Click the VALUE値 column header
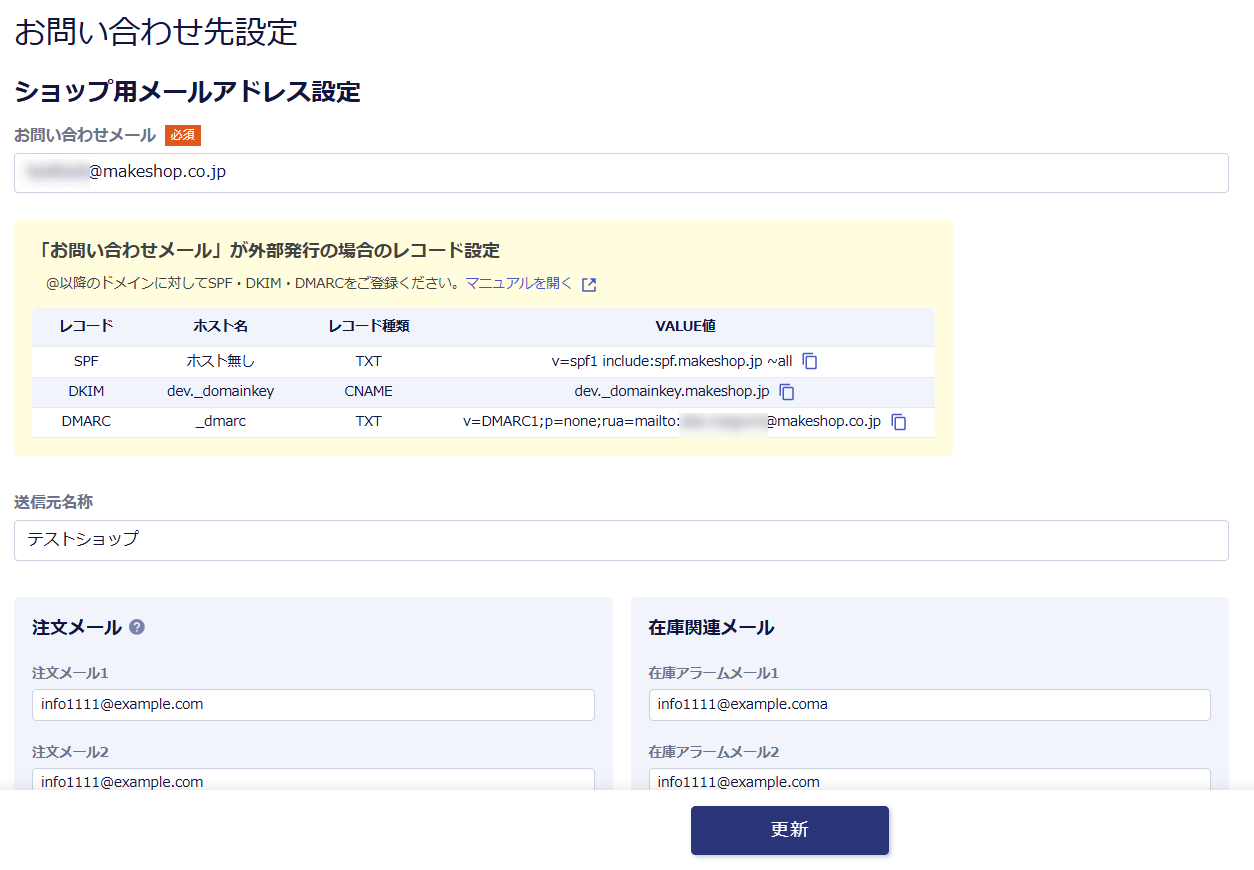The image size is (1254, 870). [685, 326]
